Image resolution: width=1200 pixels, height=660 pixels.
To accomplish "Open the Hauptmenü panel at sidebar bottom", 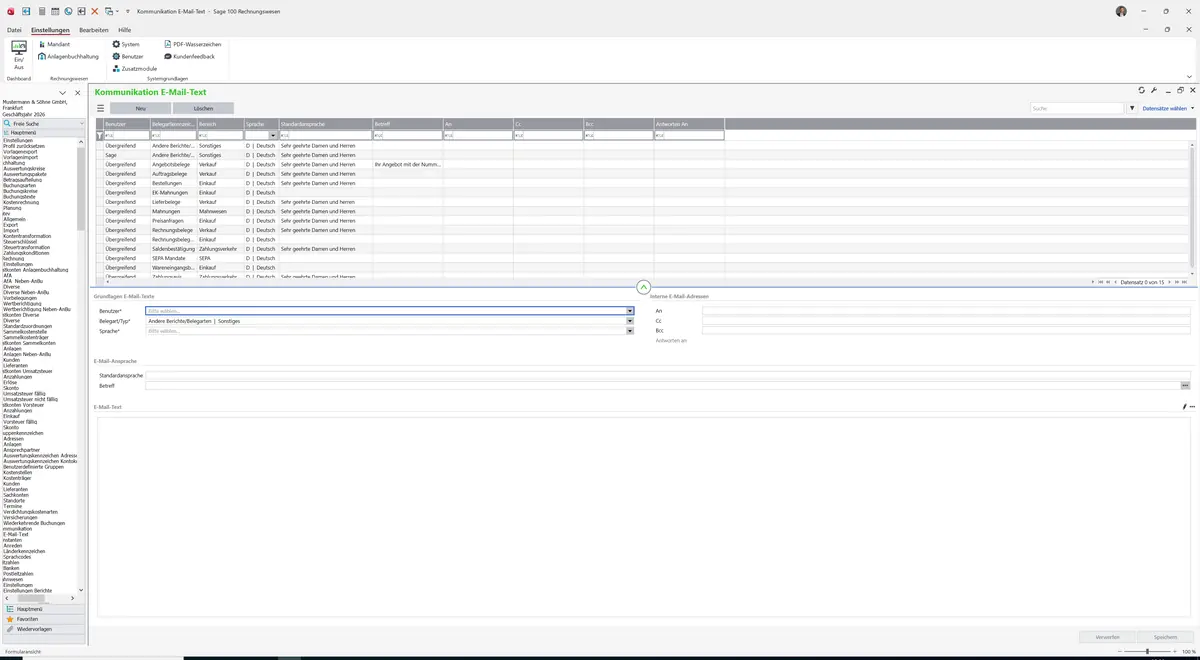I will (44, 609).
